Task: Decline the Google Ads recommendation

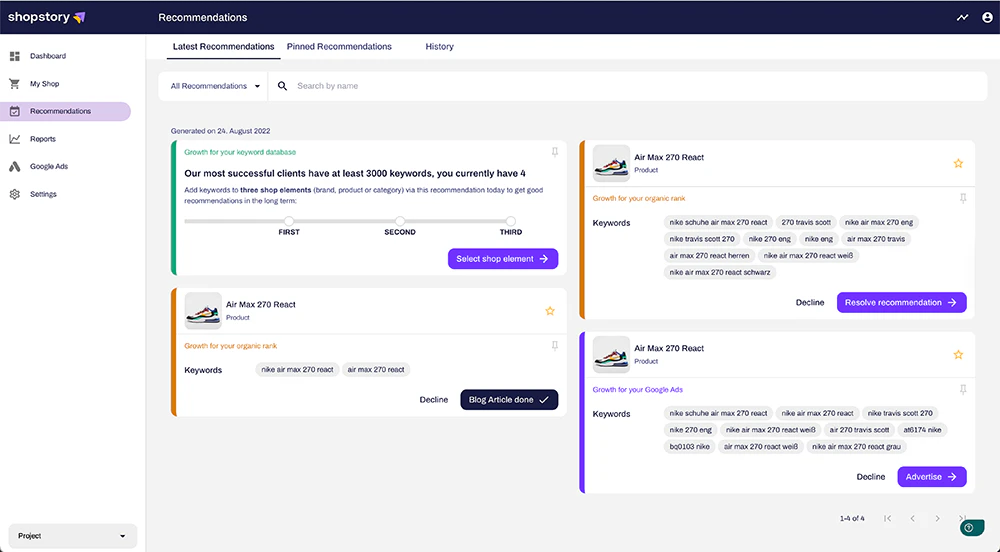Action: pyautogui.click(x=871, y=477)
